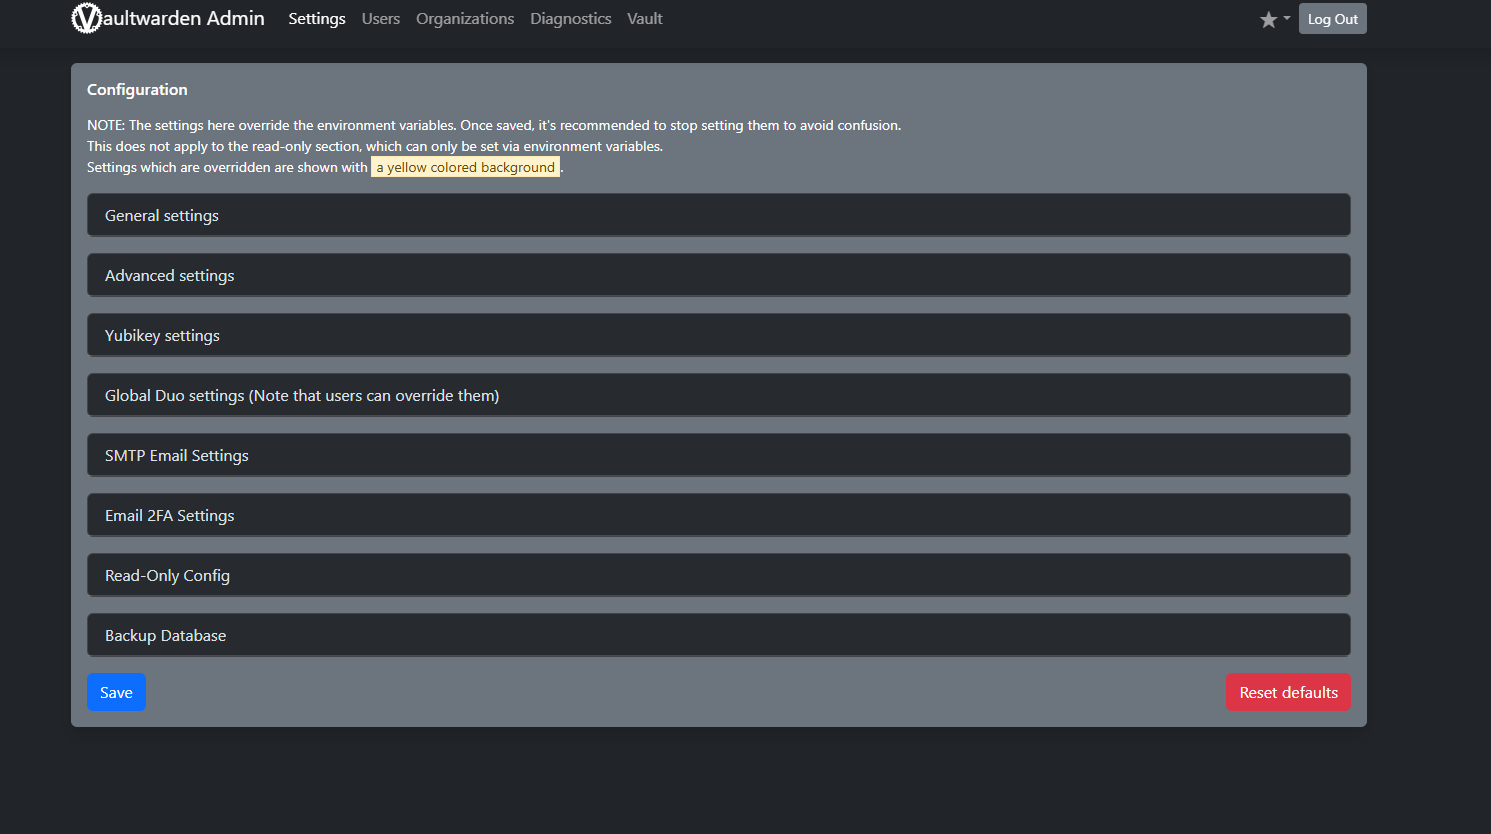
Task: Expand the Backup Database section
Action: [x=718, y=635]
